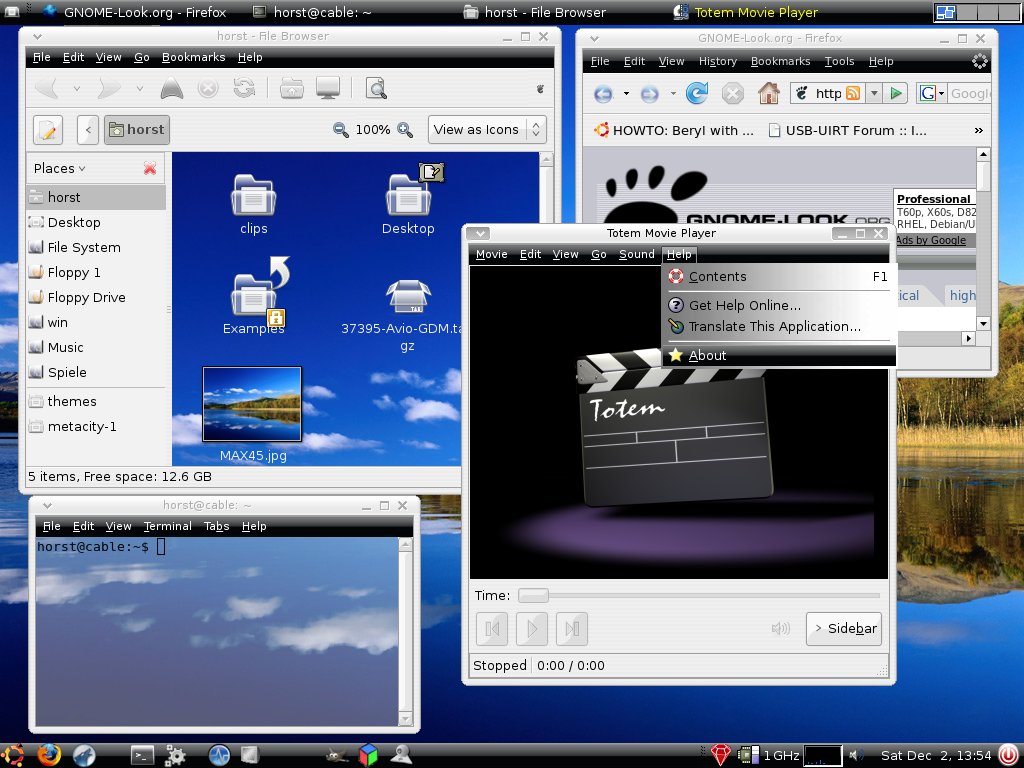Open HOWTO: Beryl with... bookmark
The width and height of the screenshot is (1024, 768).
[674, 131]
